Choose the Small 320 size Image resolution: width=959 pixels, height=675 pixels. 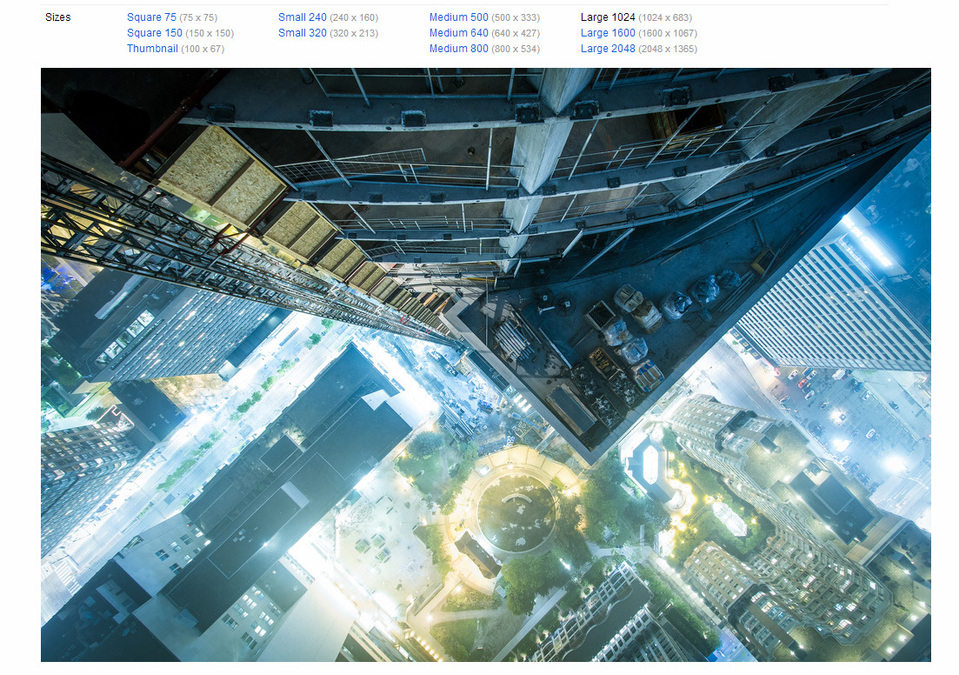coord(302,33)
